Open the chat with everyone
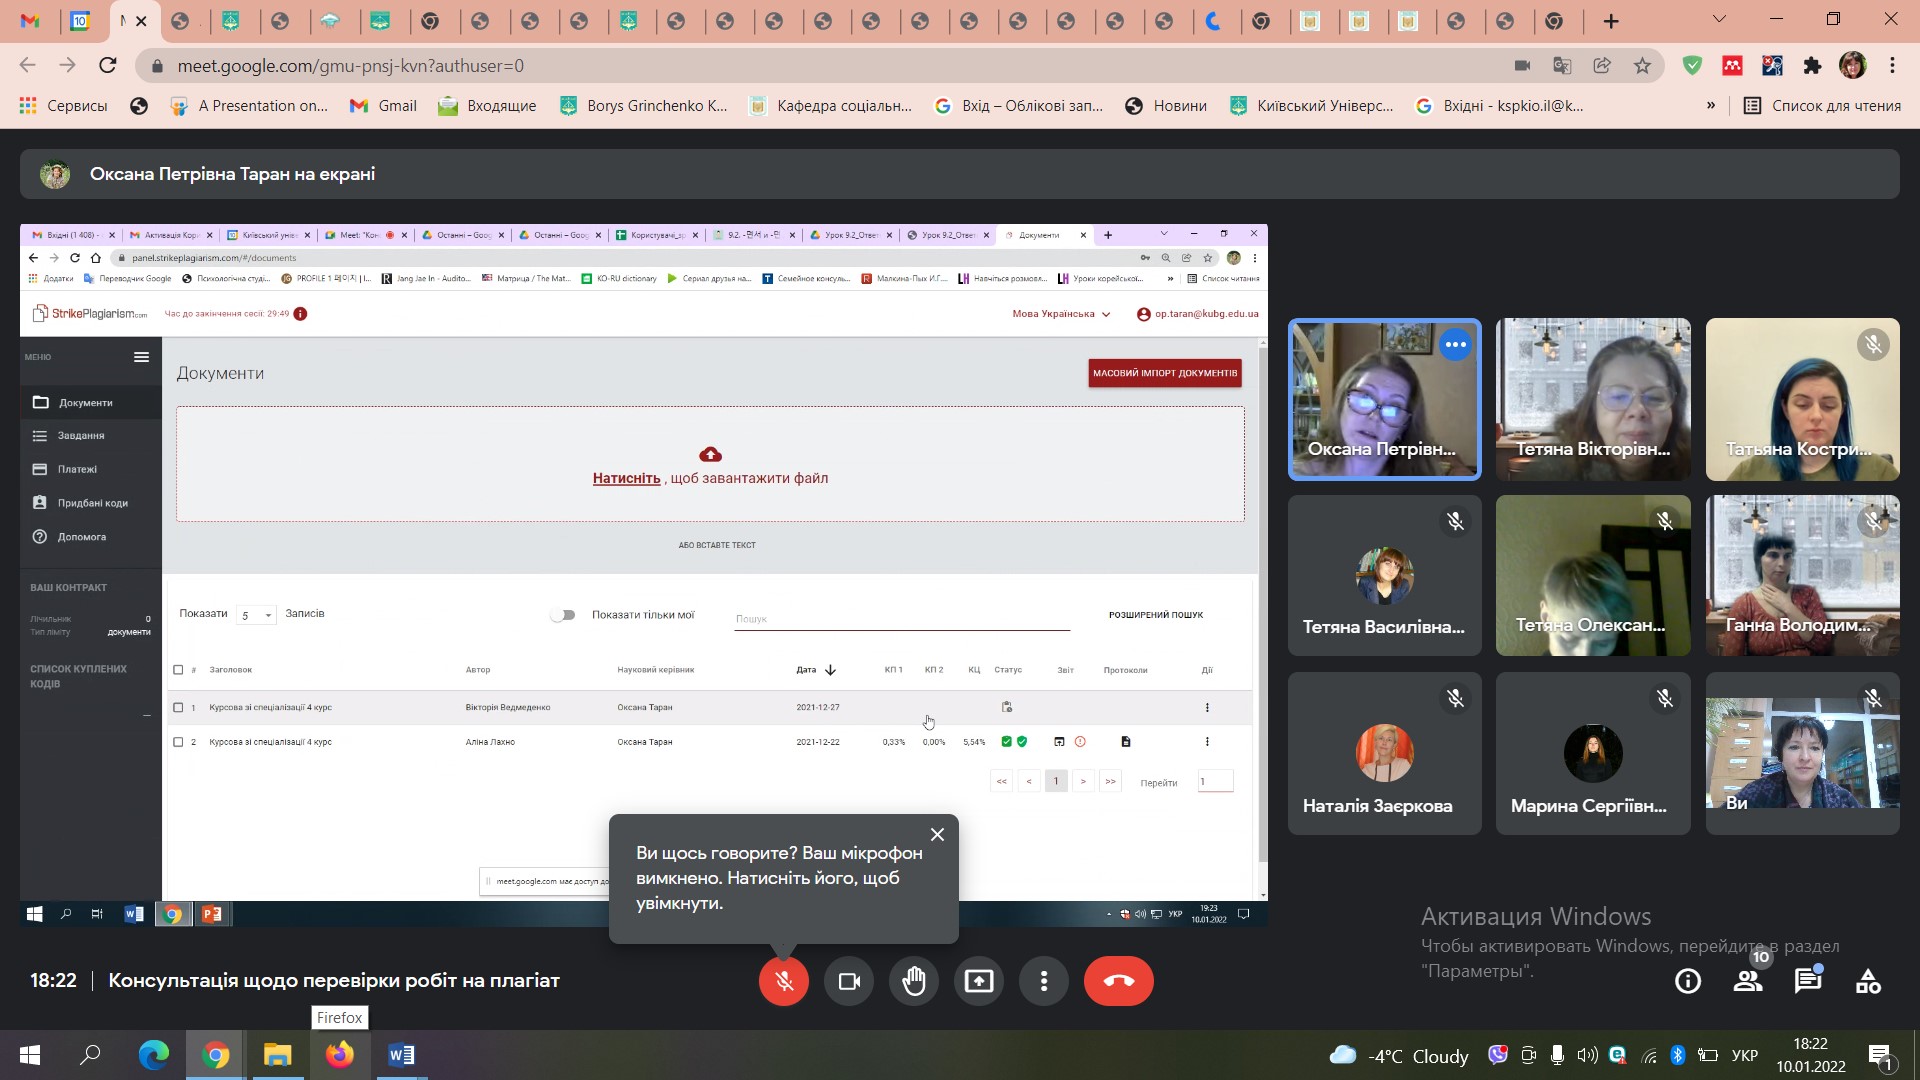Image resolution: width=1920 pixels, height=1080 pixels. [x=1807, y=982]
